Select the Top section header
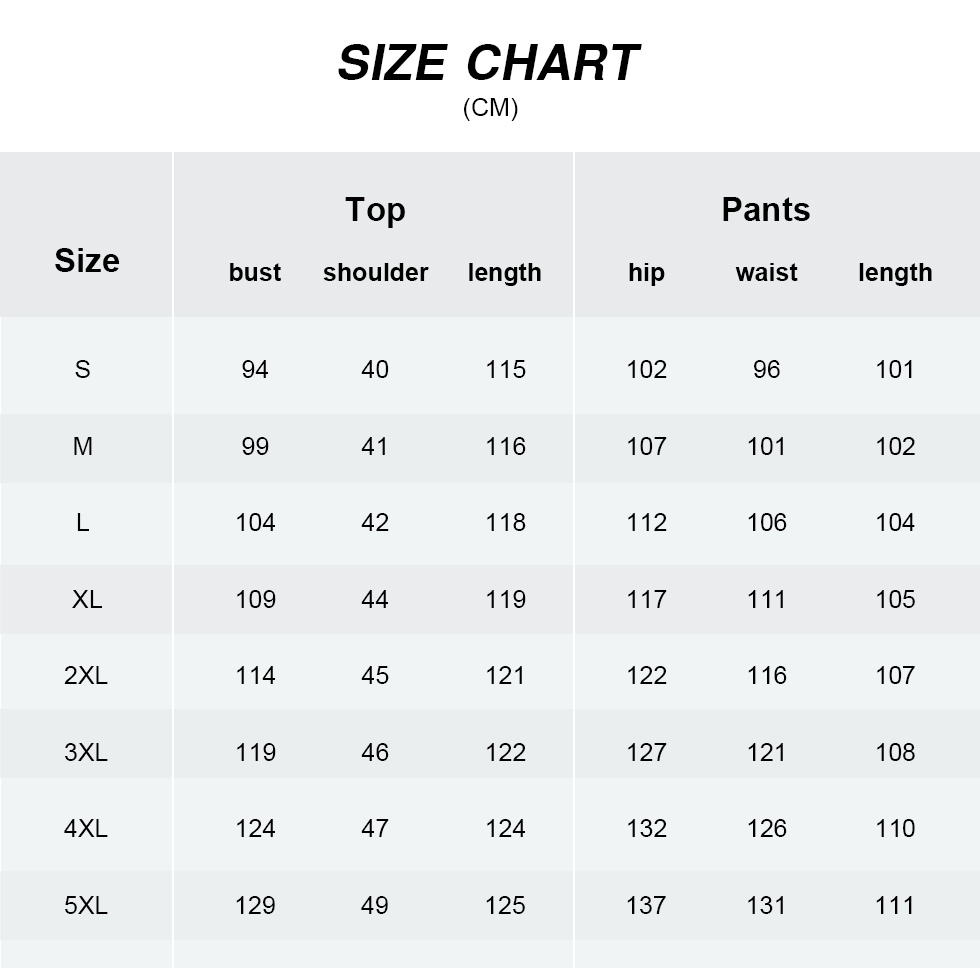This screenshot has height=968, width=980. tap(375, 210)
